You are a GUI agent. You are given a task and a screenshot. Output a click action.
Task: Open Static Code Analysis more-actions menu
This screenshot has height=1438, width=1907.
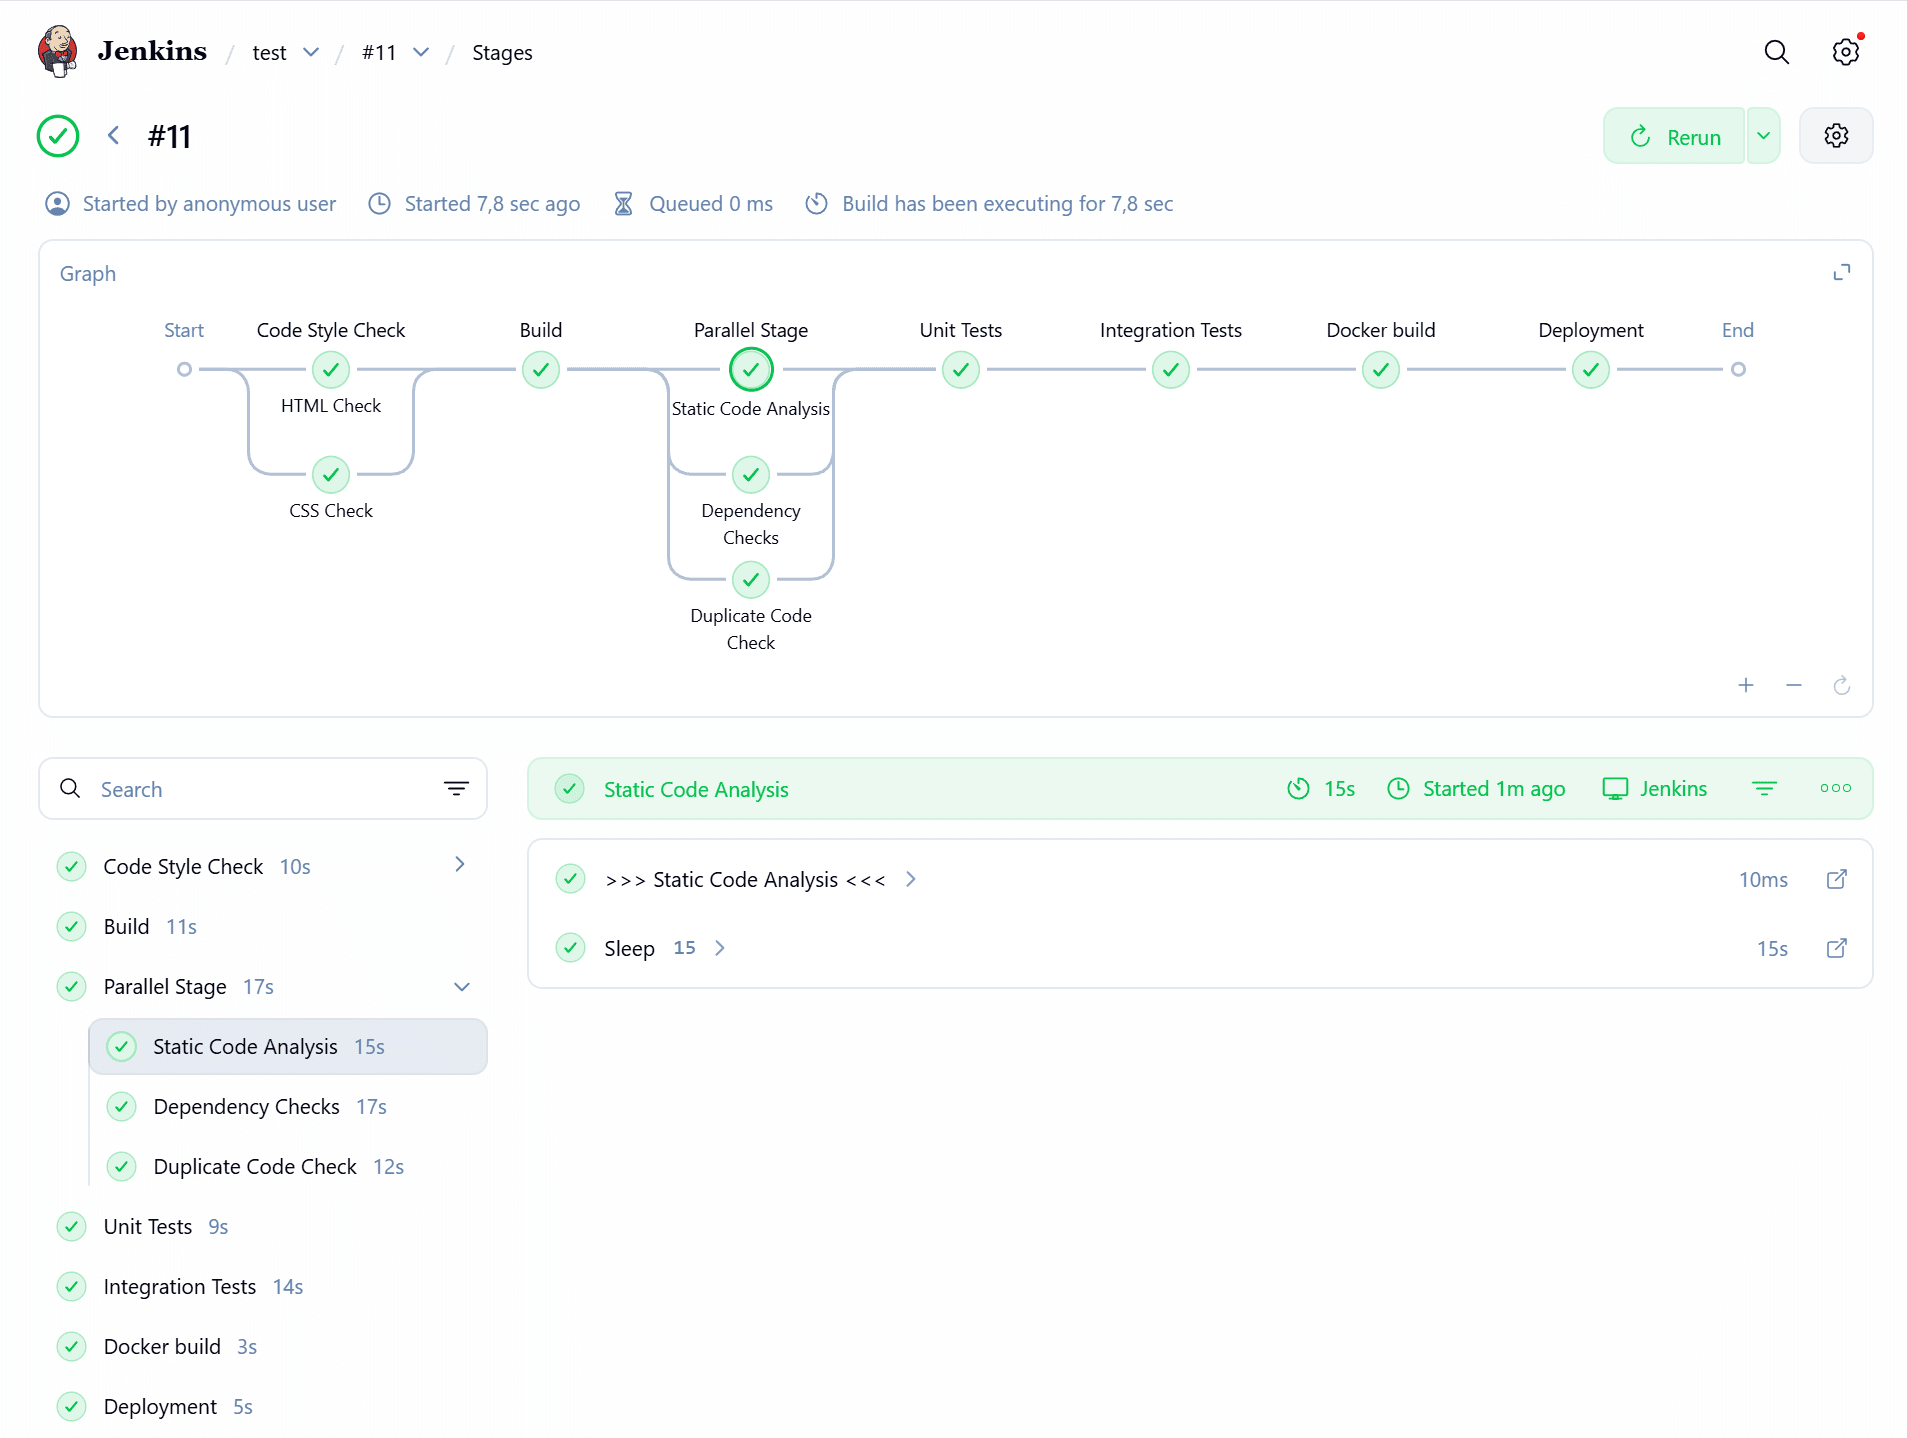pyautogui.click(x=1835, y=788)
